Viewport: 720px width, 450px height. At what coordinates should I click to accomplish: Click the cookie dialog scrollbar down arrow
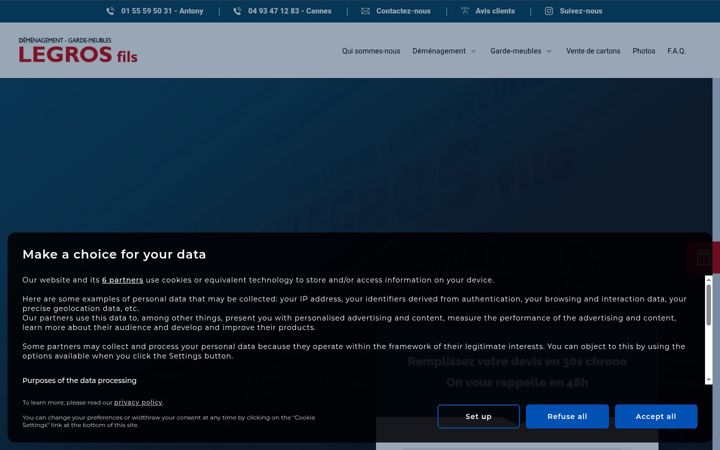pyautogui.click(x=709, y=380)
